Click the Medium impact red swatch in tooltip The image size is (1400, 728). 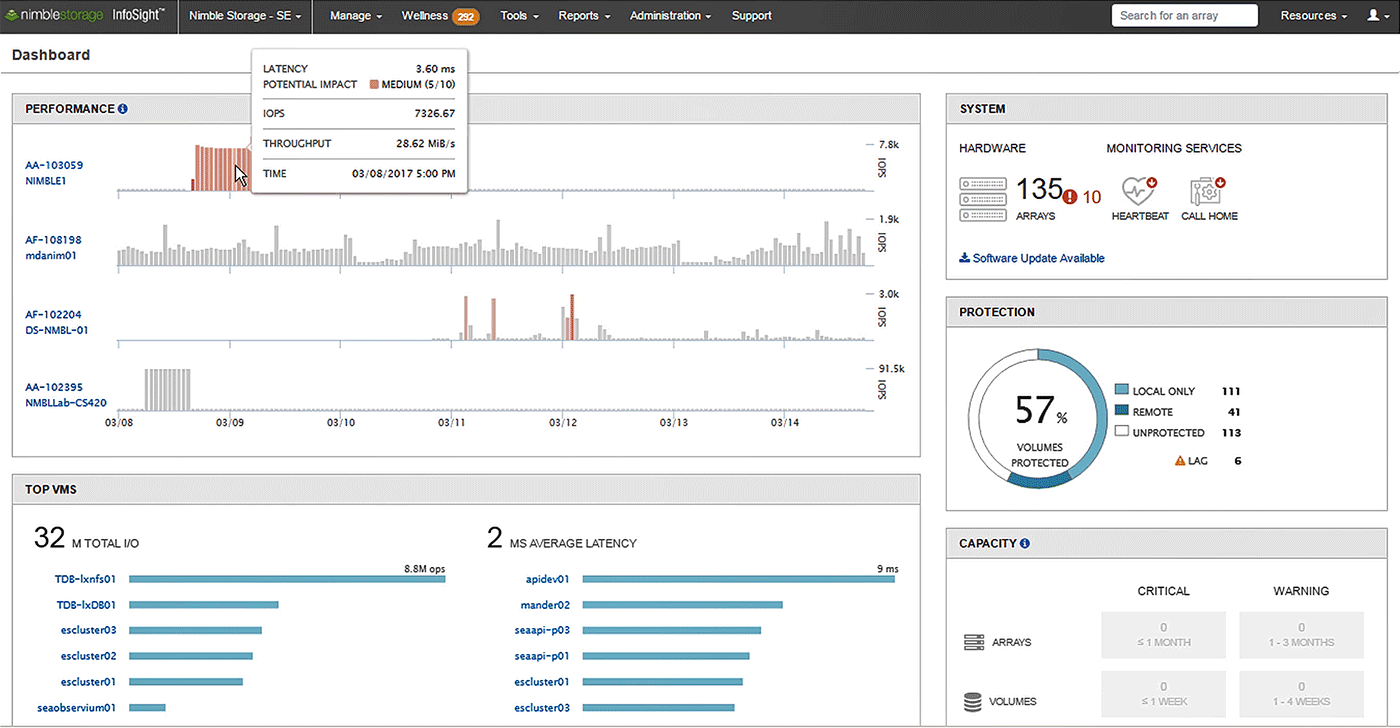click(x=374, y=85)
